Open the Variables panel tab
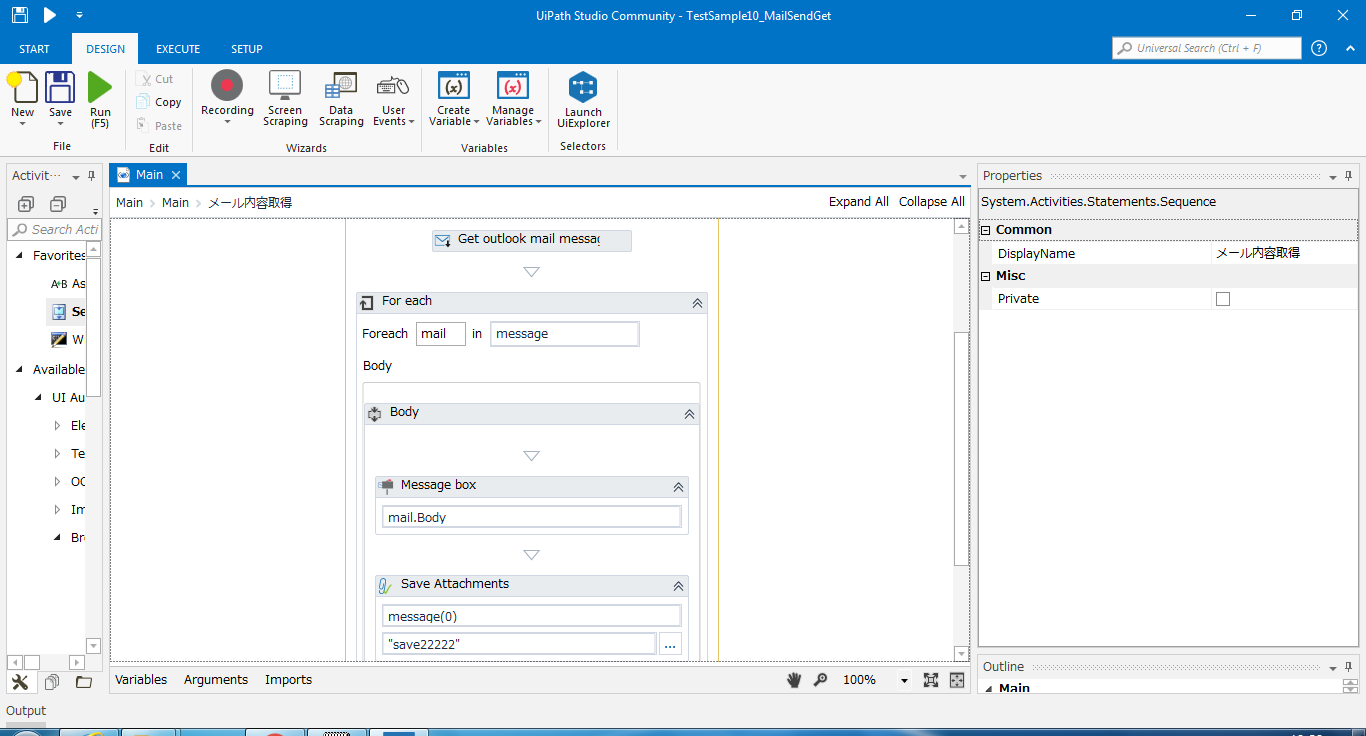Viewport: 1366px width, 736px height. tap(141, 680)
